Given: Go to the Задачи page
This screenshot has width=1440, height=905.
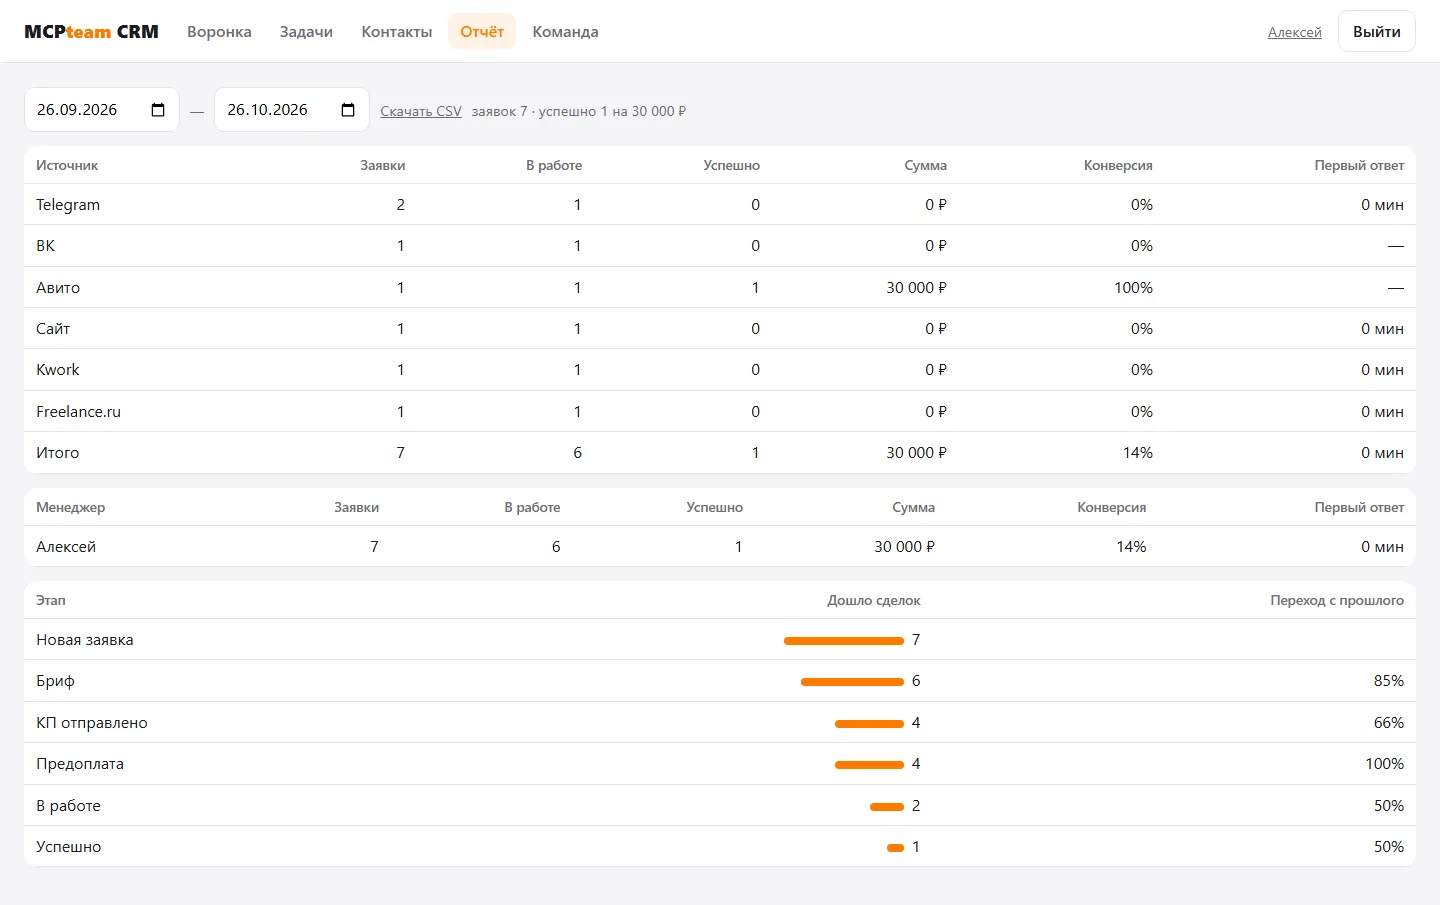Looking at the screenshot, I should pyautogui.click(x=306, y=32).
